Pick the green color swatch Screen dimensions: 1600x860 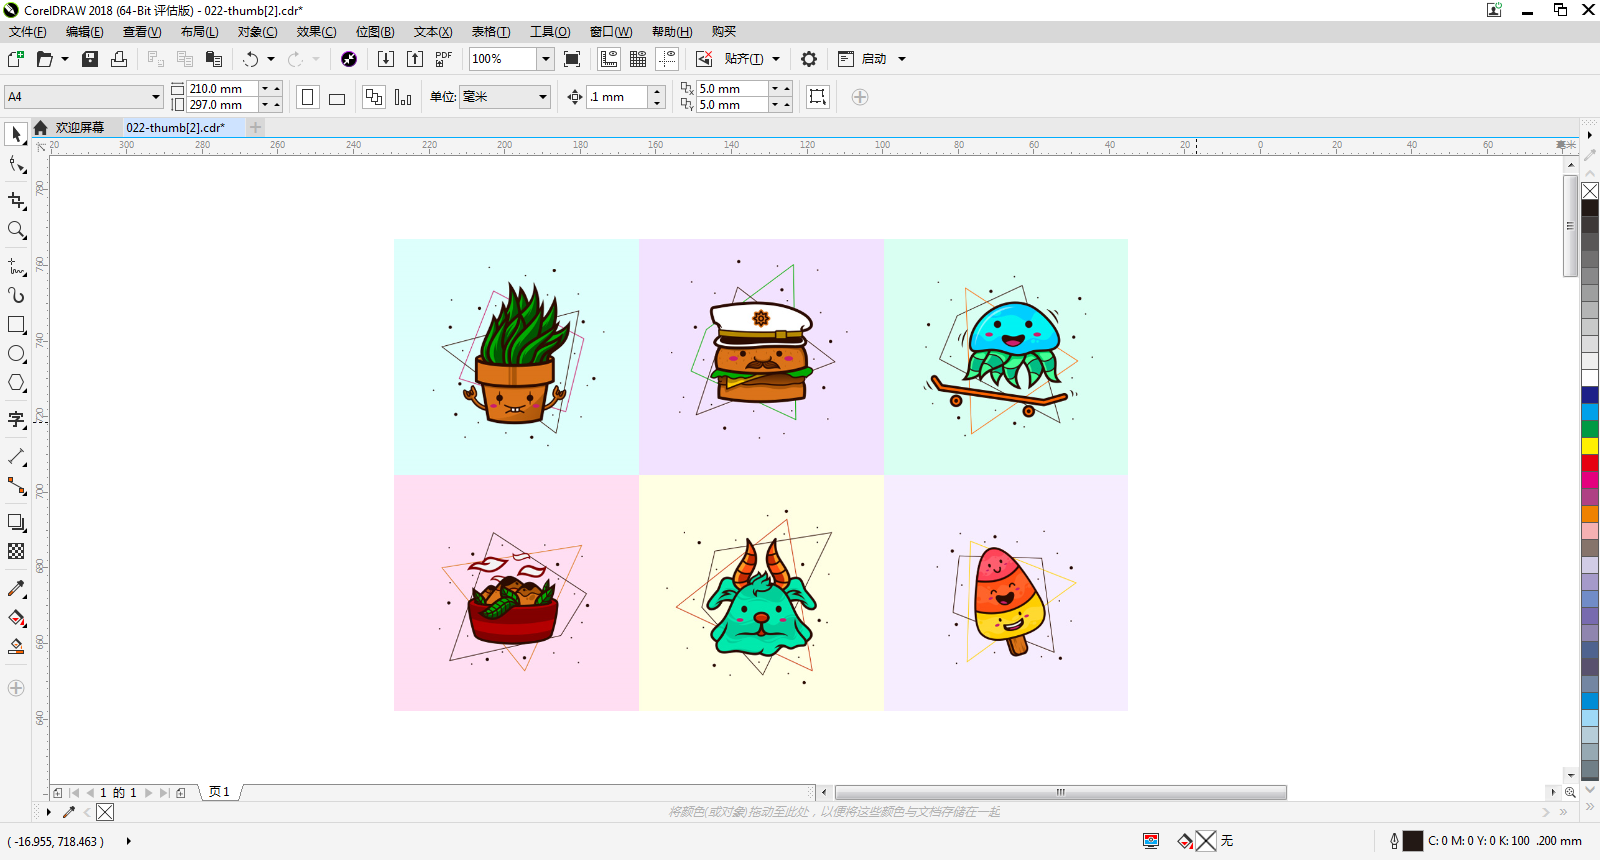click(x=1590, y=428)
